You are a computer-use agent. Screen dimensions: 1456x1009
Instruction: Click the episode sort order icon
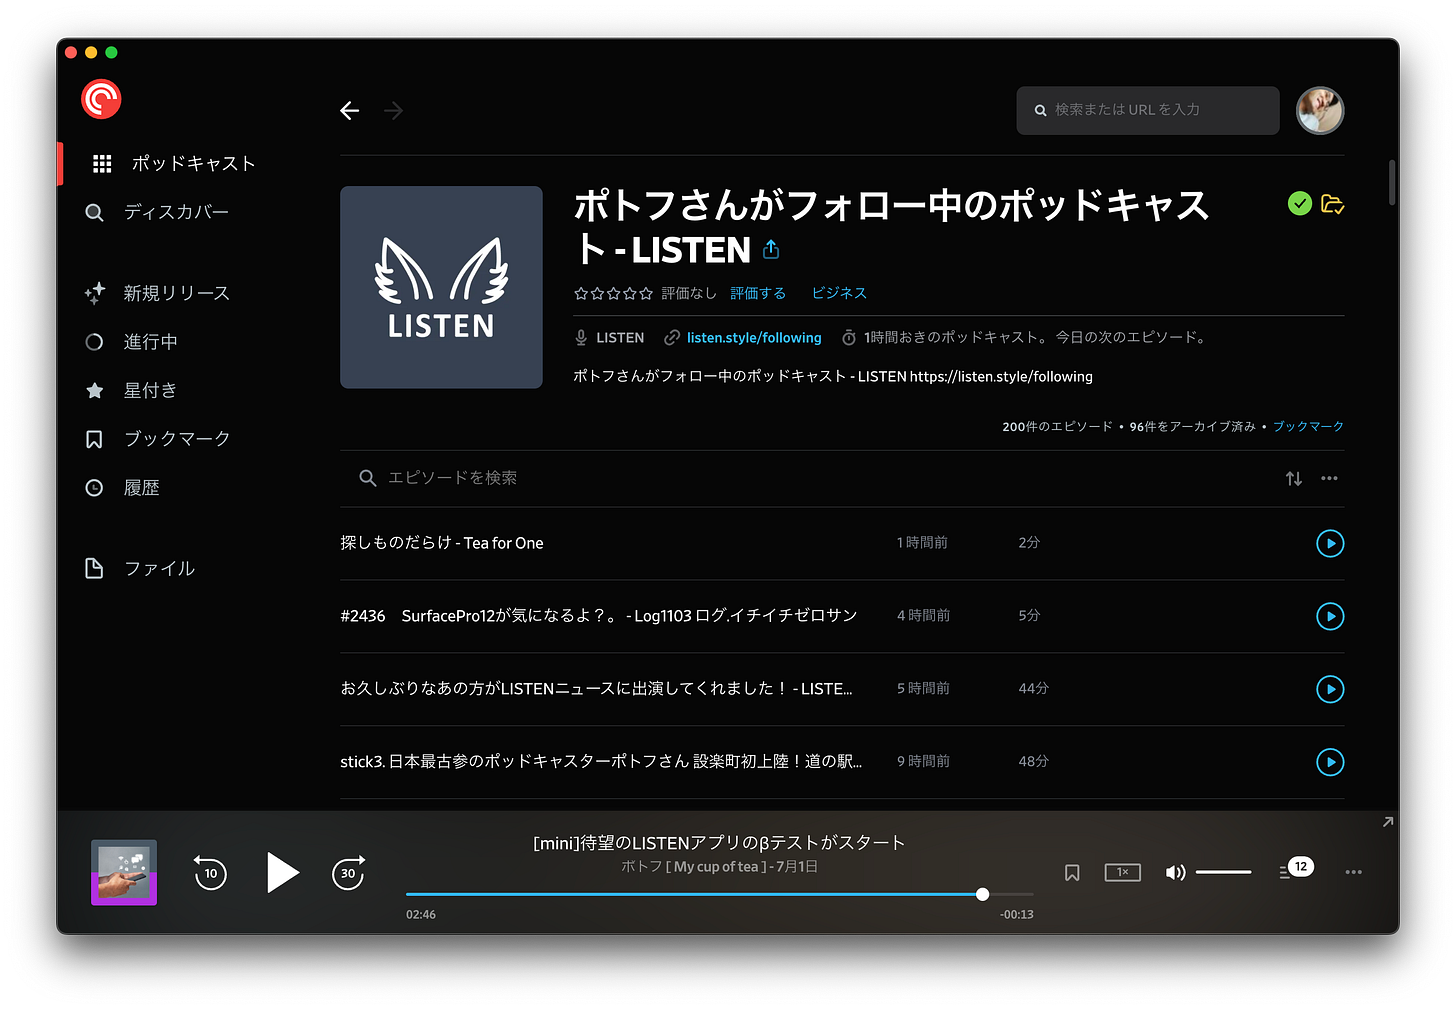[1294, 479]
